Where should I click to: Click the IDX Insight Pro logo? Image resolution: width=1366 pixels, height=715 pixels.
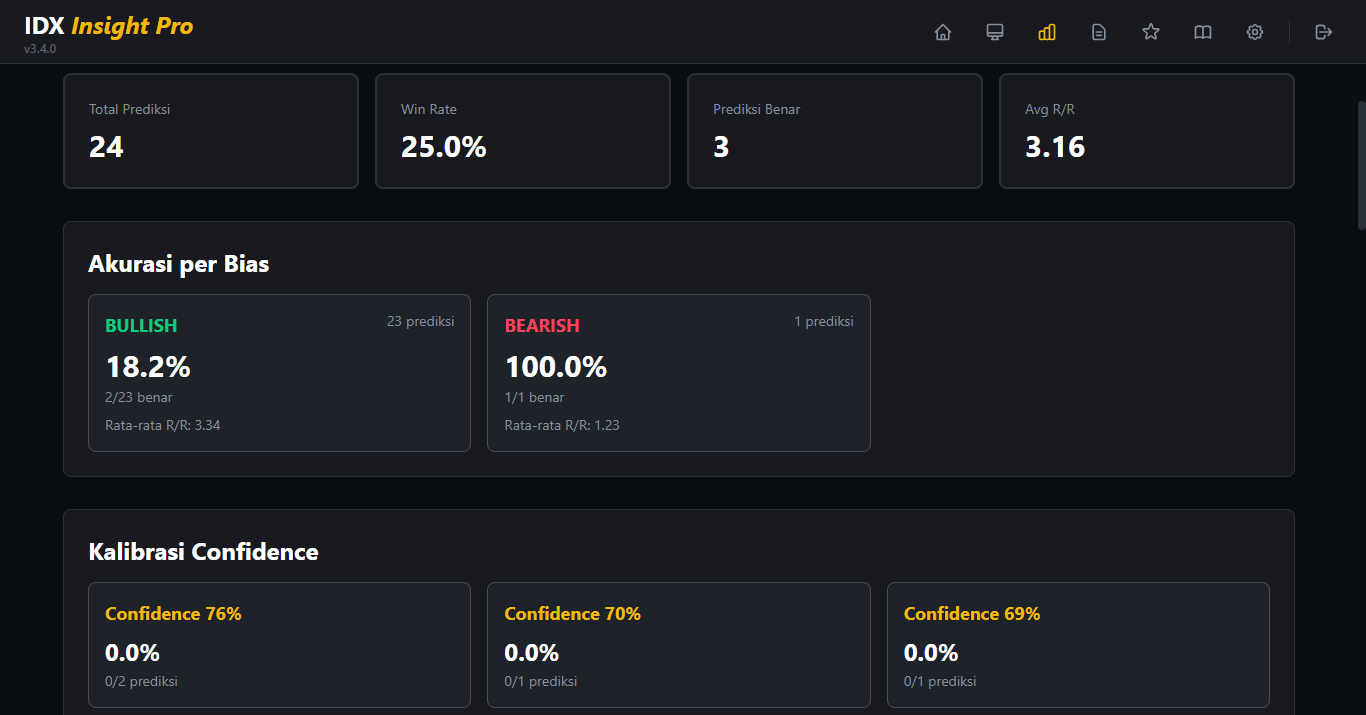109,27
